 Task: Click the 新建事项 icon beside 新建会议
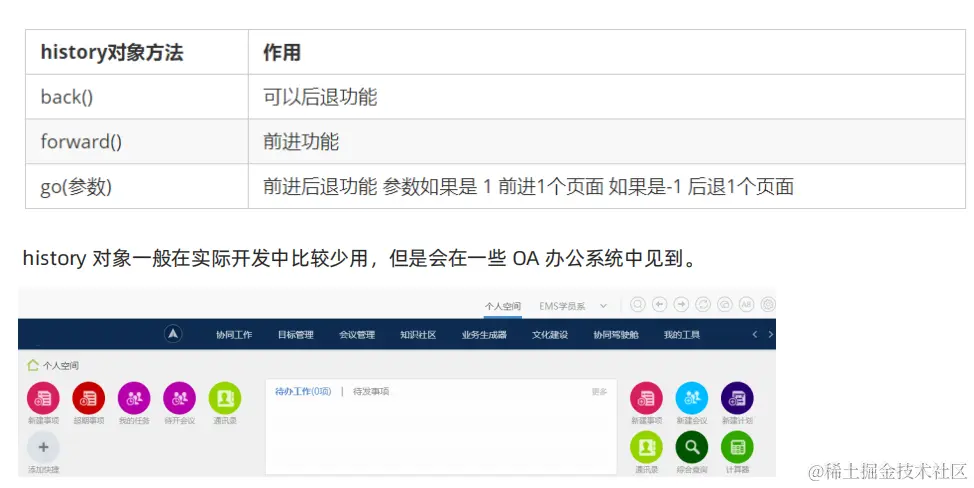(646, 398)
